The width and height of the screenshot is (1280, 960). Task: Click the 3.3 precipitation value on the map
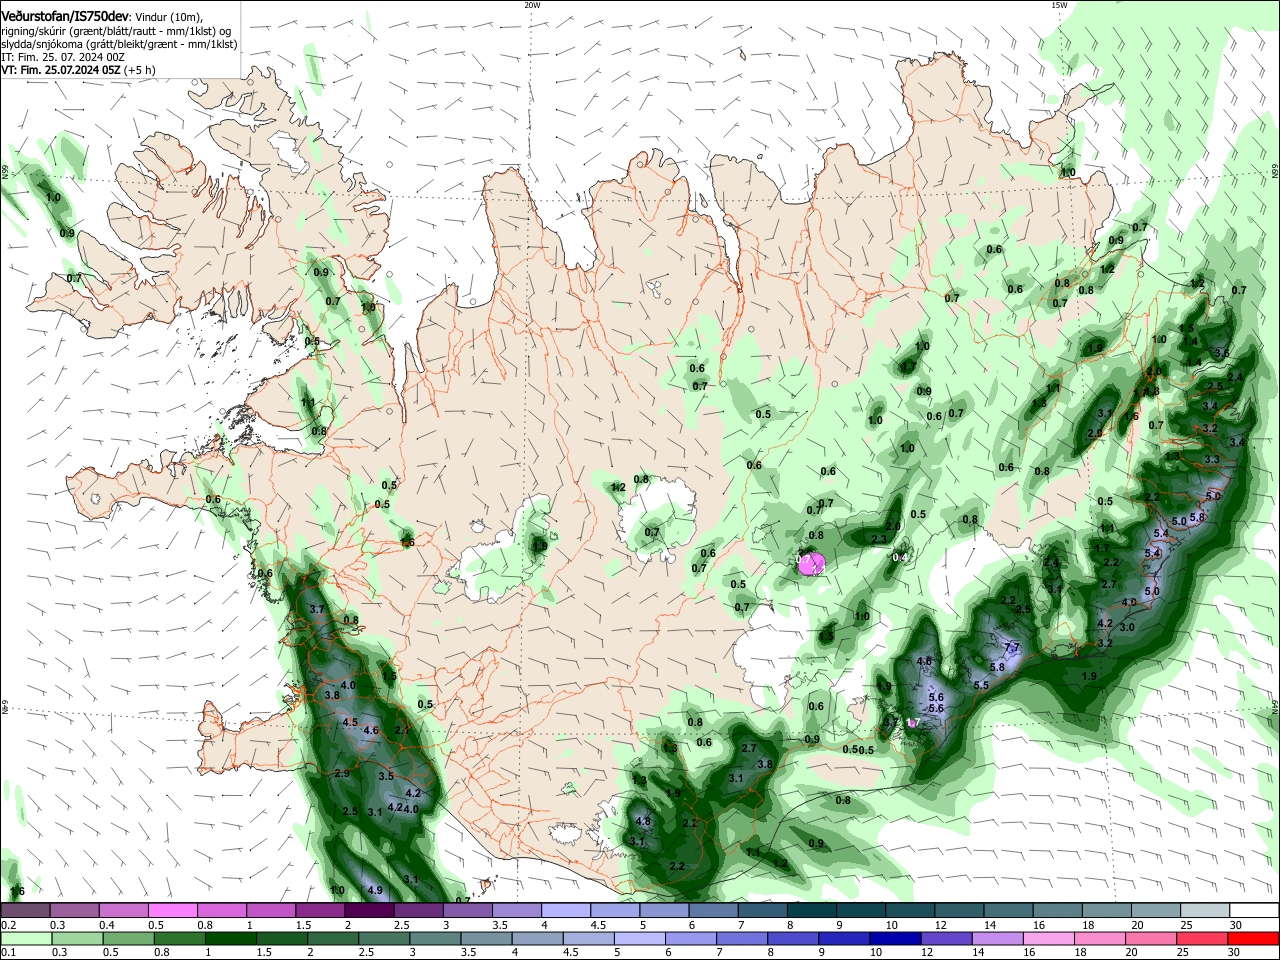1212,459
